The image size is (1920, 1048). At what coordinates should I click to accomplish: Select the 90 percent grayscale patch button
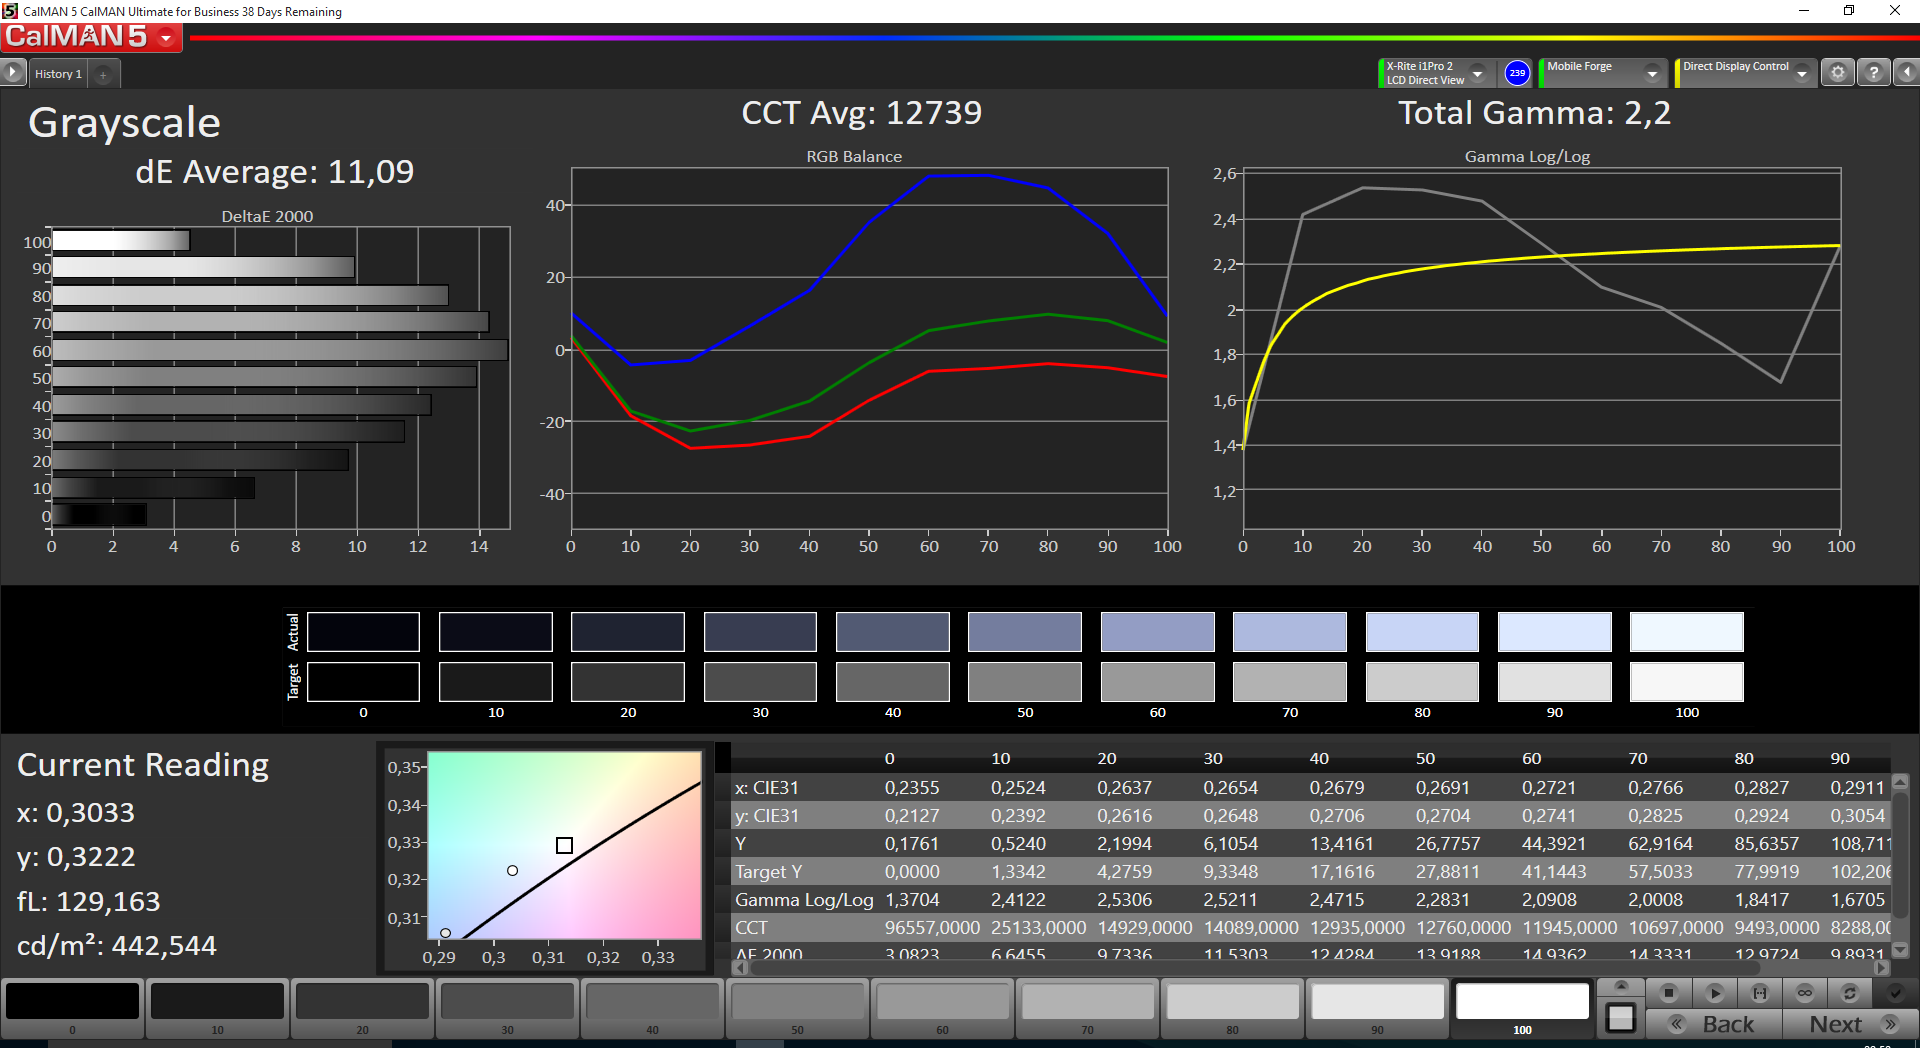point(1377,1007)
